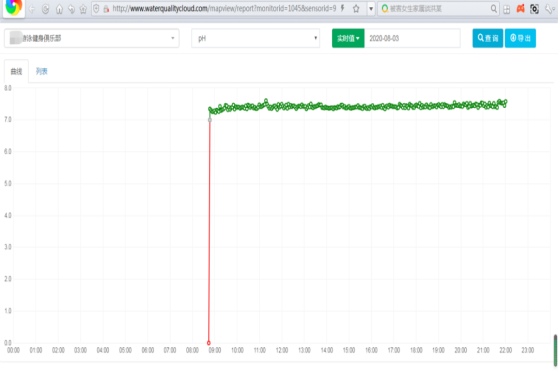Open the pH sensor parameter dropdown
Screen dimensions: 559x378
tap(255, 38)
